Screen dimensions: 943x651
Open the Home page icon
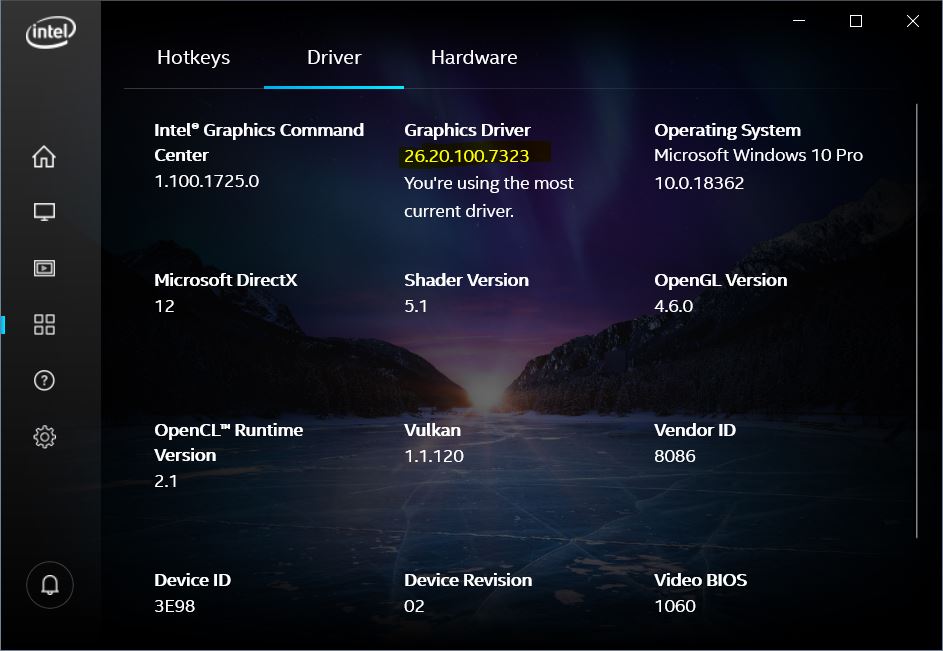coord(44,156)
